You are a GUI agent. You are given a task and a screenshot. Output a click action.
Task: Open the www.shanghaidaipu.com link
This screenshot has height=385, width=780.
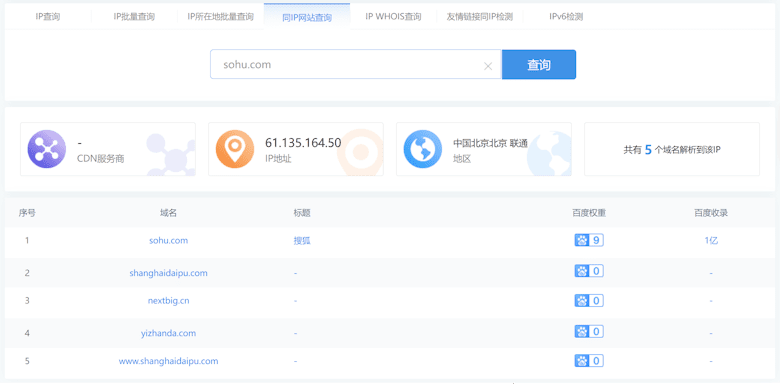click(x=169, y=361)
